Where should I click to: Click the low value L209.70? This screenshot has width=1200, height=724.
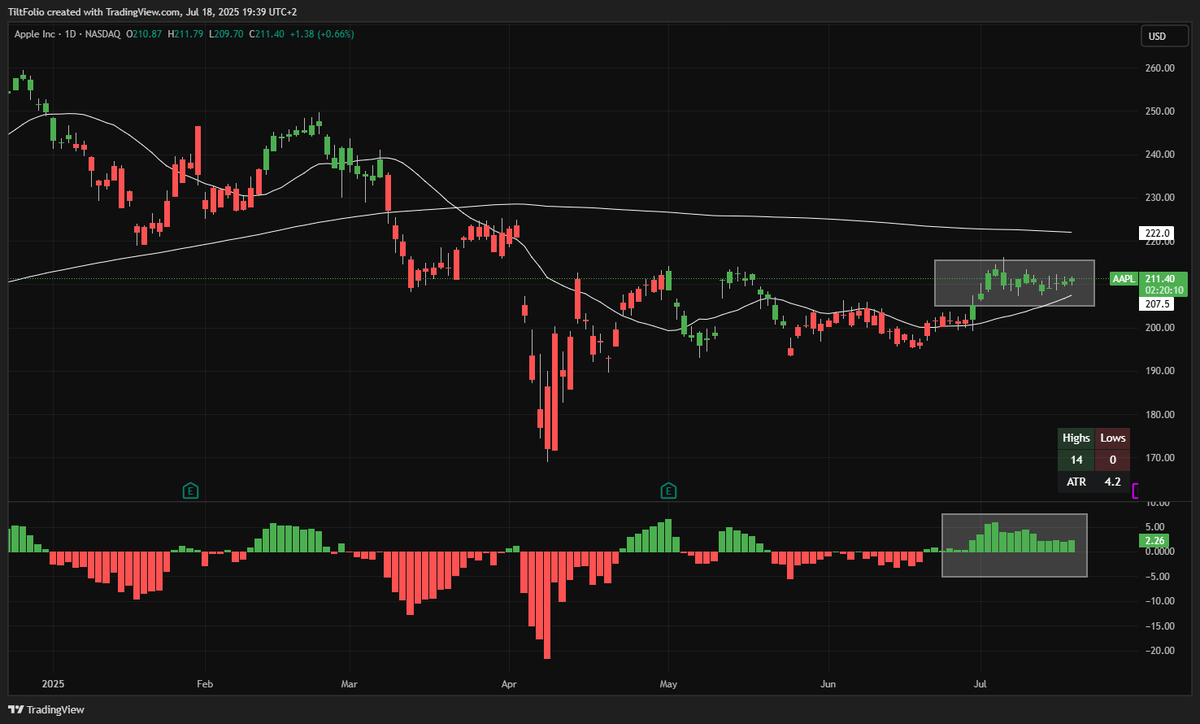(x=224, y=34)
